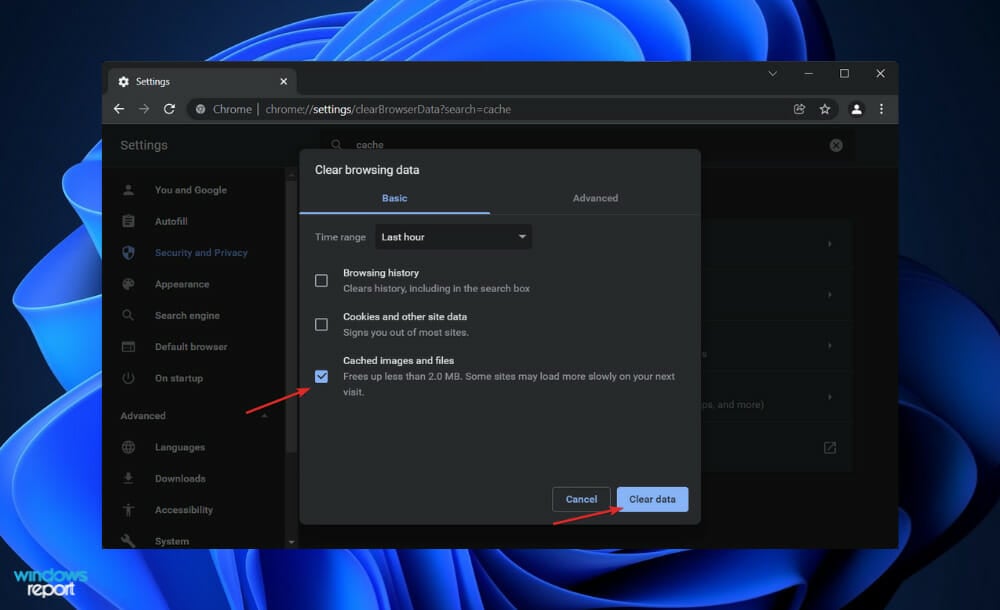Viewport: 1000px width, 610px height.
Task: Click the browser forward arrow
Action: [144, 109]
